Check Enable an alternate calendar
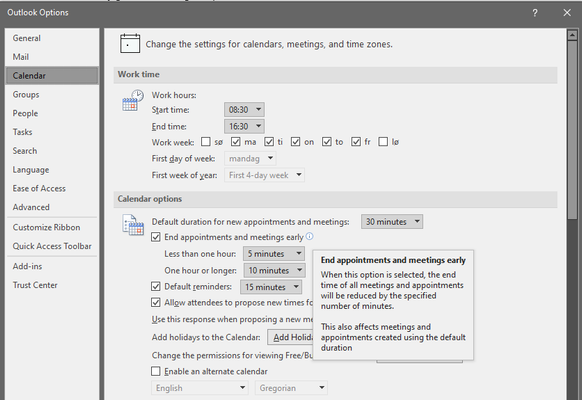The height and width of the screenshot is (400, 582). tap(156, 371)
